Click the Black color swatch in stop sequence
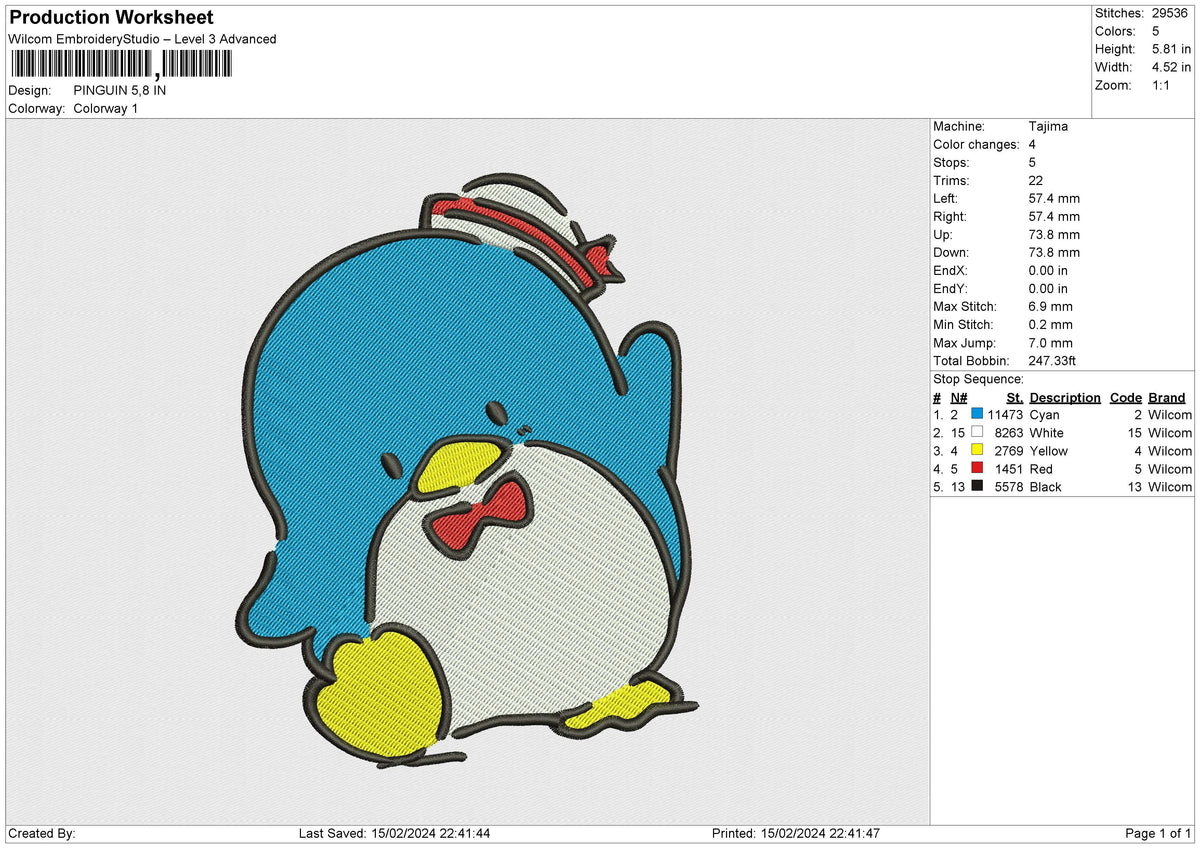 coord(977,486)
